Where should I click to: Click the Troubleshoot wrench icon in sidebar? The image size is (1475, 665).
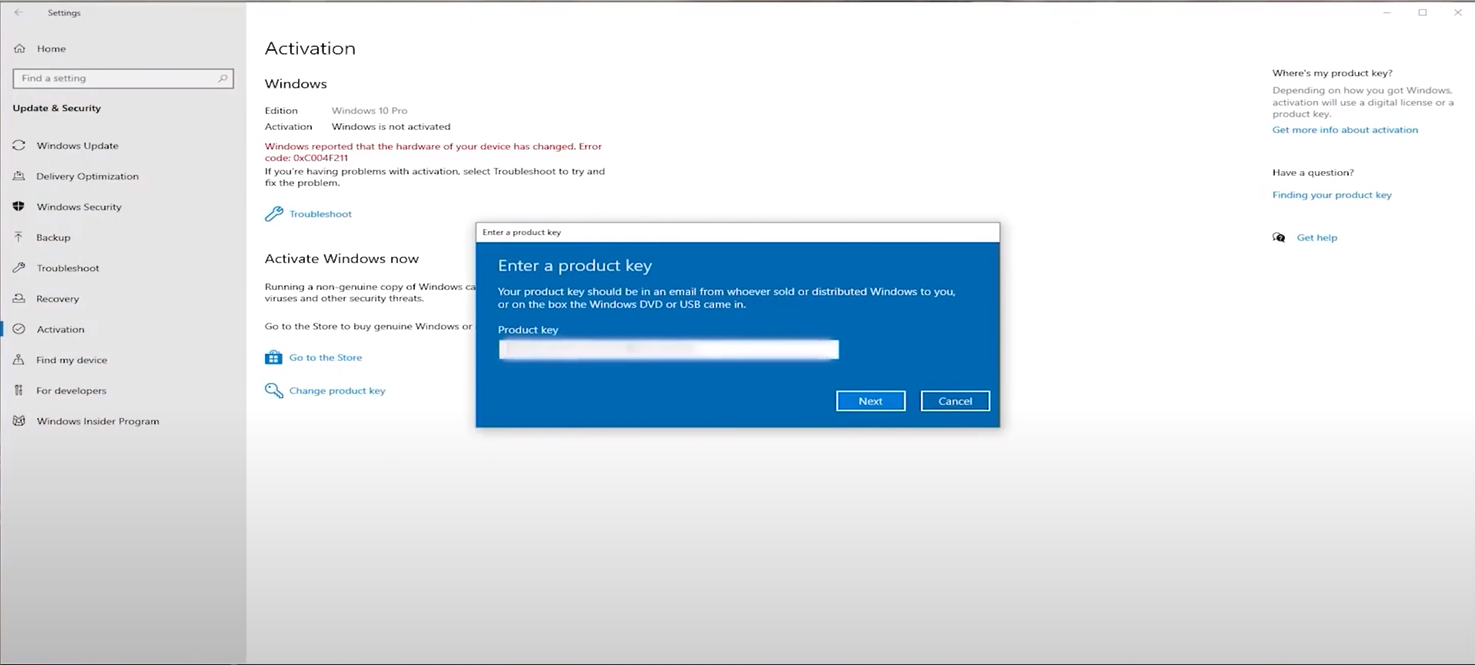19,268
